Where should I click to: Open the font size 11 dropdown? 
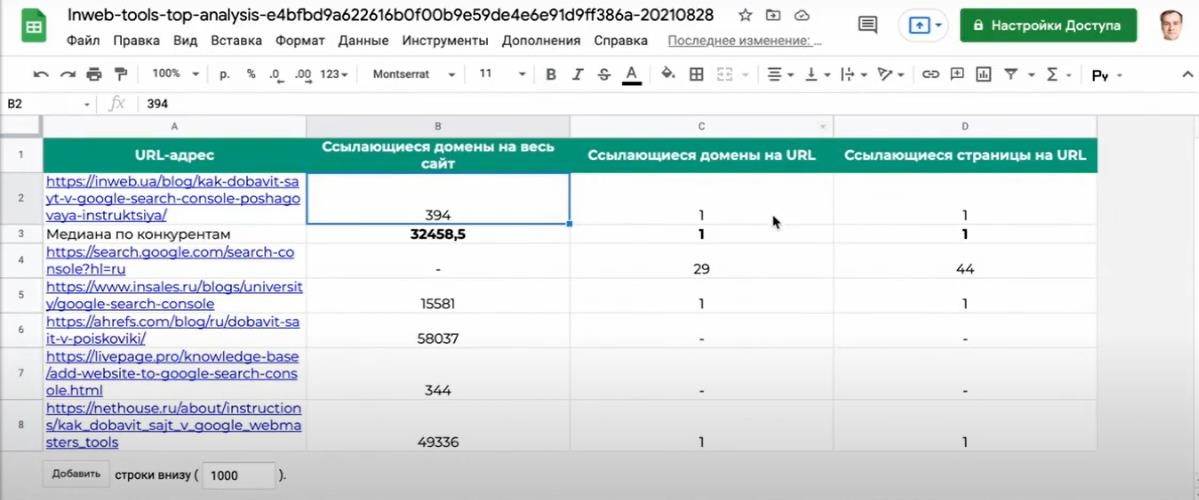[502, 74]
